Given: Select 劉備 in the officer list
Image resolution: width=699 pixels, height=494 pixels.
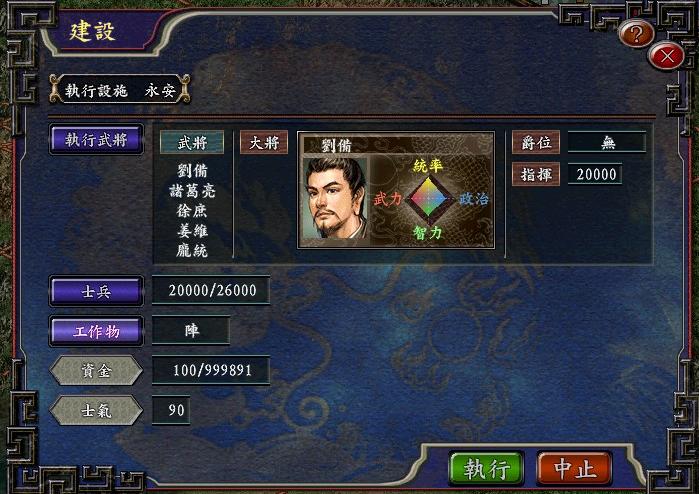Looking at the screenshot, I should pos(192,170).
